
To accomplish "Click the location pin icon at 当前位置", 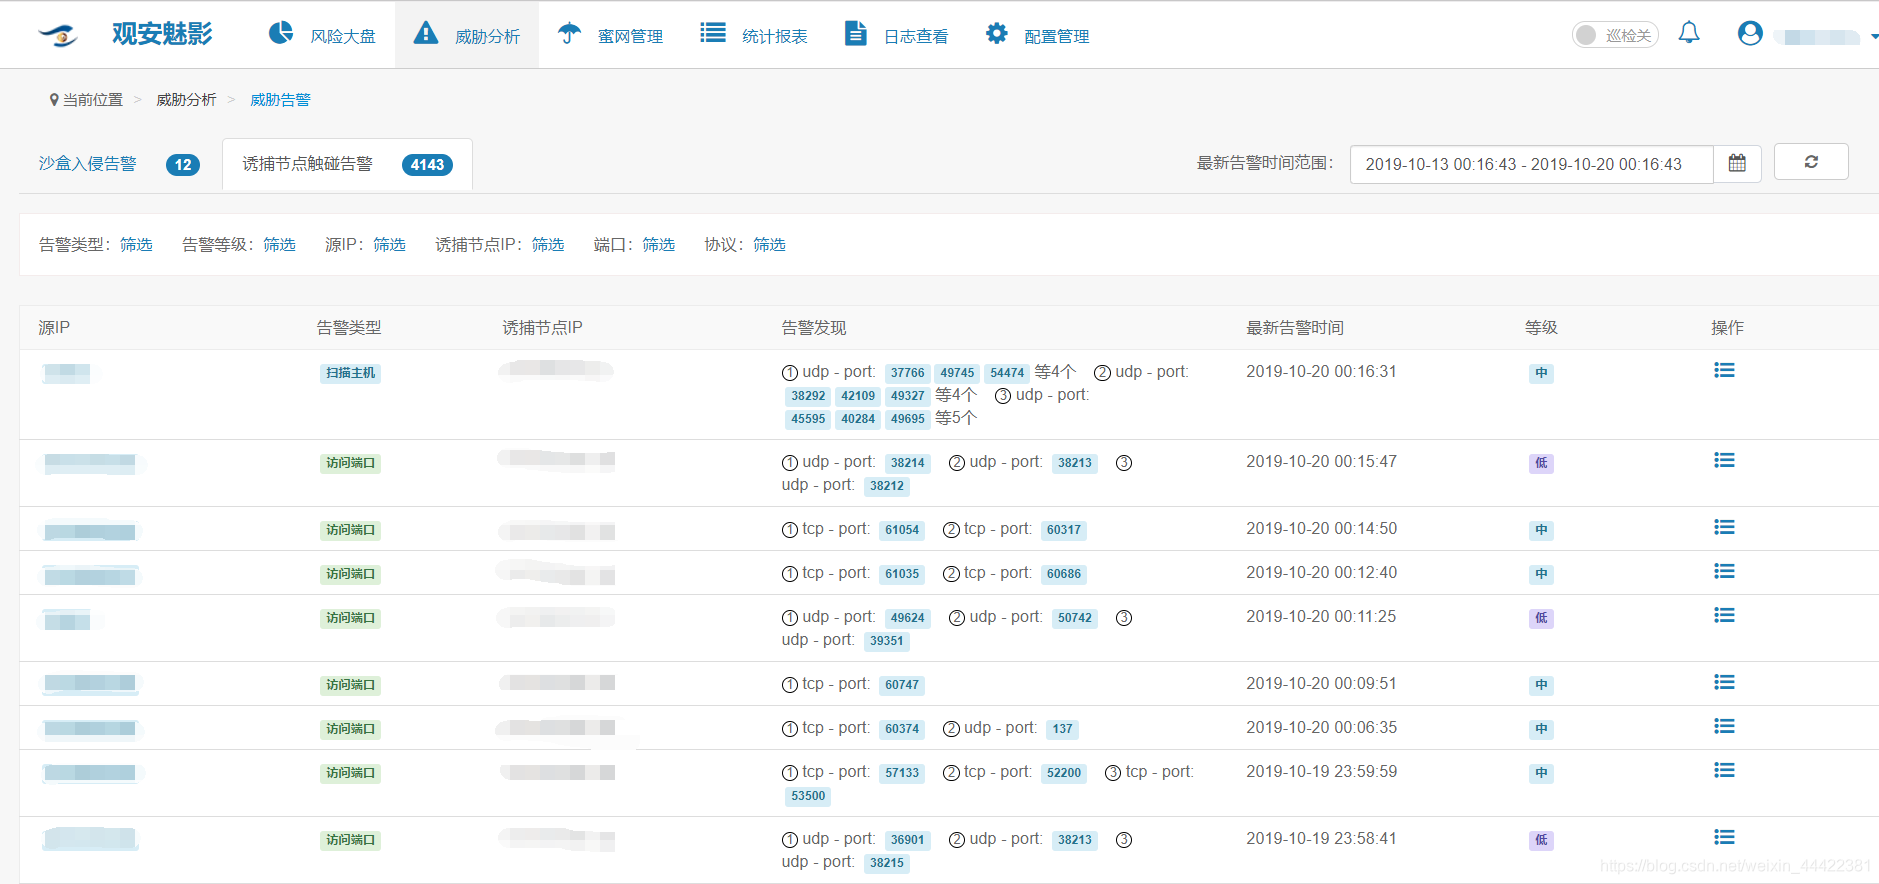I will pyautogui.click(x=54, y=100).
